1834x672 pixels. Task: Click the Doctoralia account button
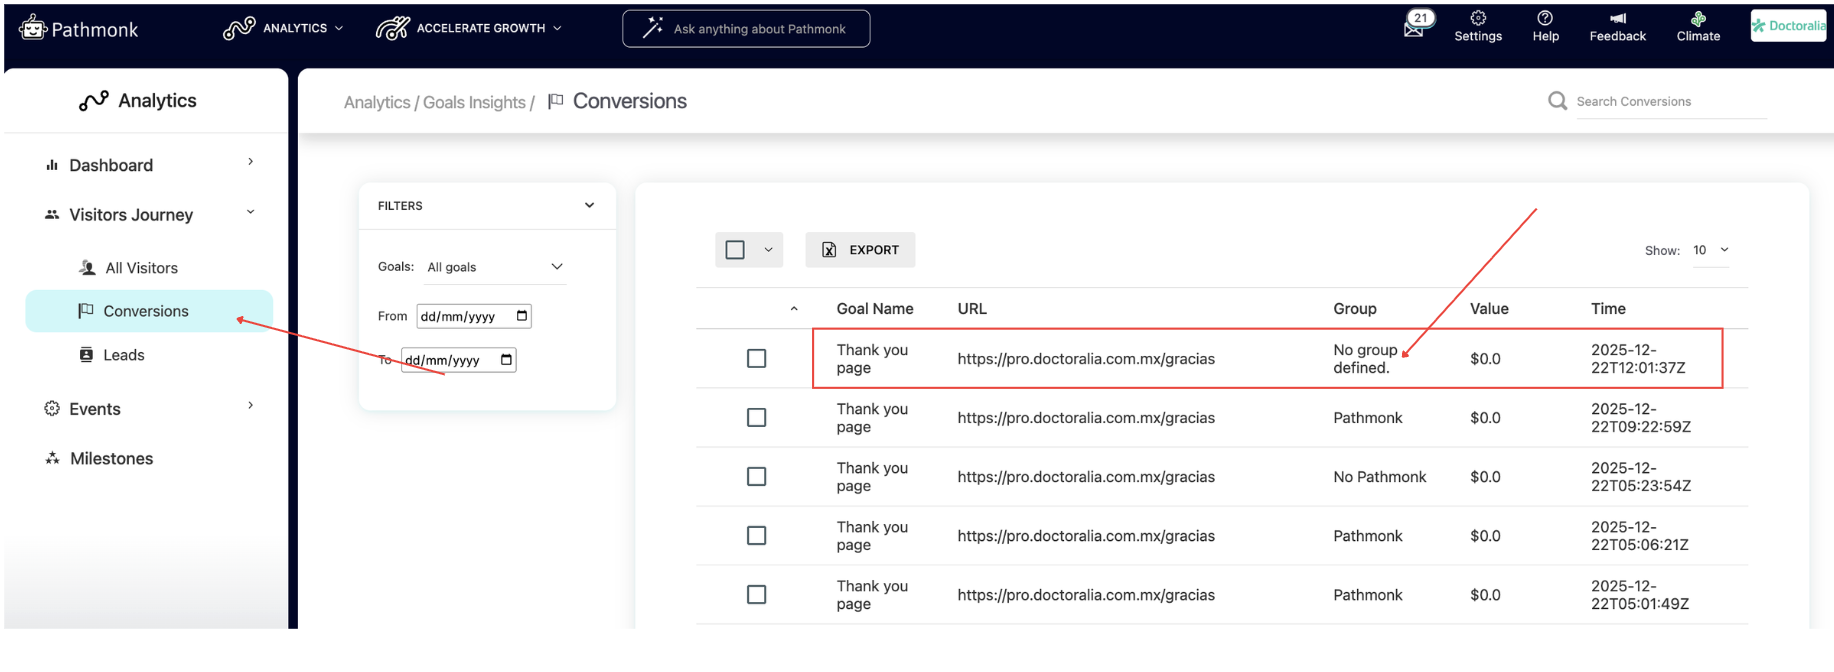pyautogui.click(x=1789, y=26)
